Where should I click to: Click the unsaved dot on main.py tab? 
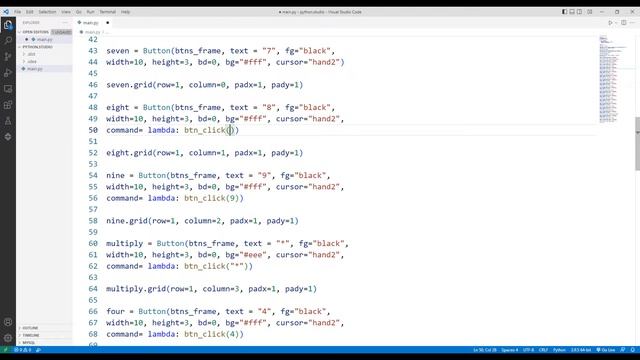(x=108, y=23)
